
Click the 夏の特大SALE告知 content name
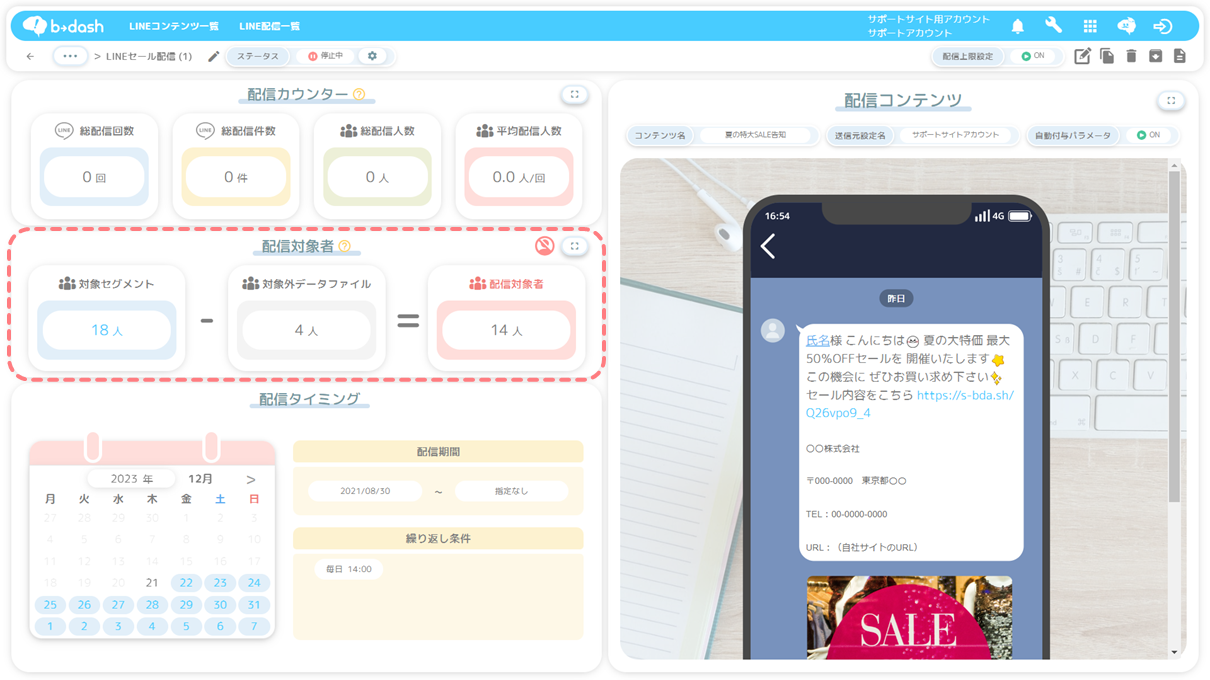tap(755, 135)
